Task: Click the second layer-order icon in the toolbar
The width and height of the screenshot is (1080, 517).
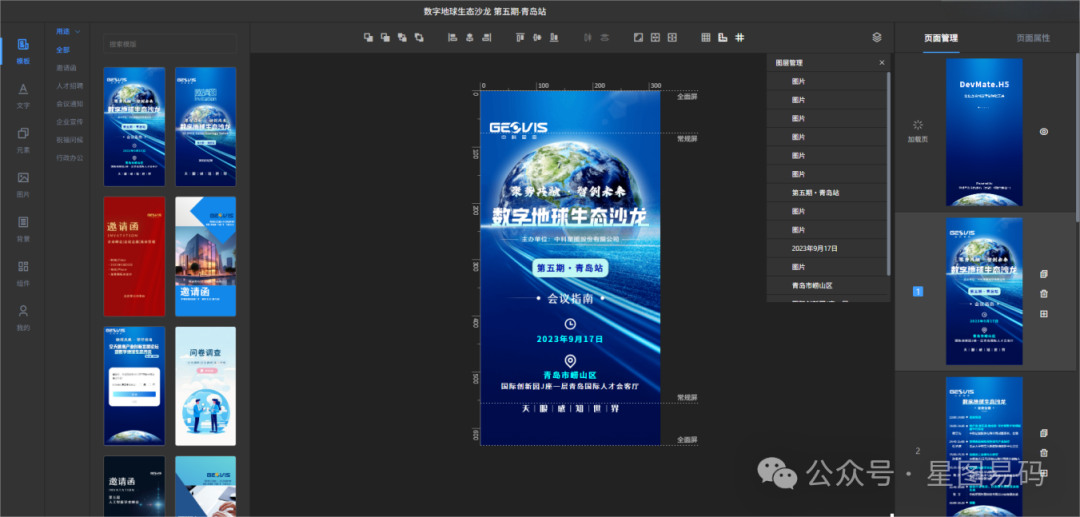Action: tap(385, 37)
